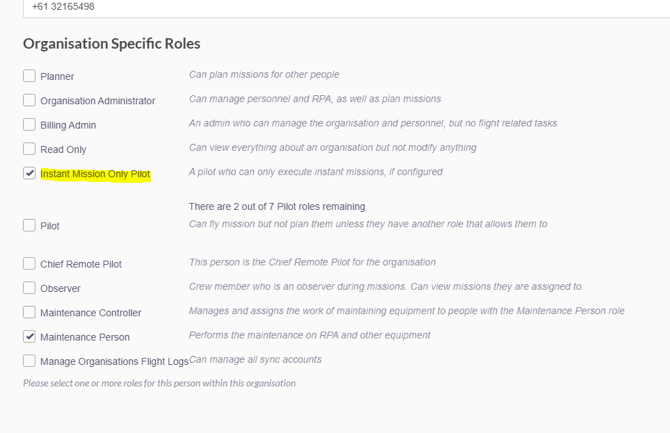Select the Read Only role checkbox
The height and width of the screenshot is (433, 670).
(30, 149)
